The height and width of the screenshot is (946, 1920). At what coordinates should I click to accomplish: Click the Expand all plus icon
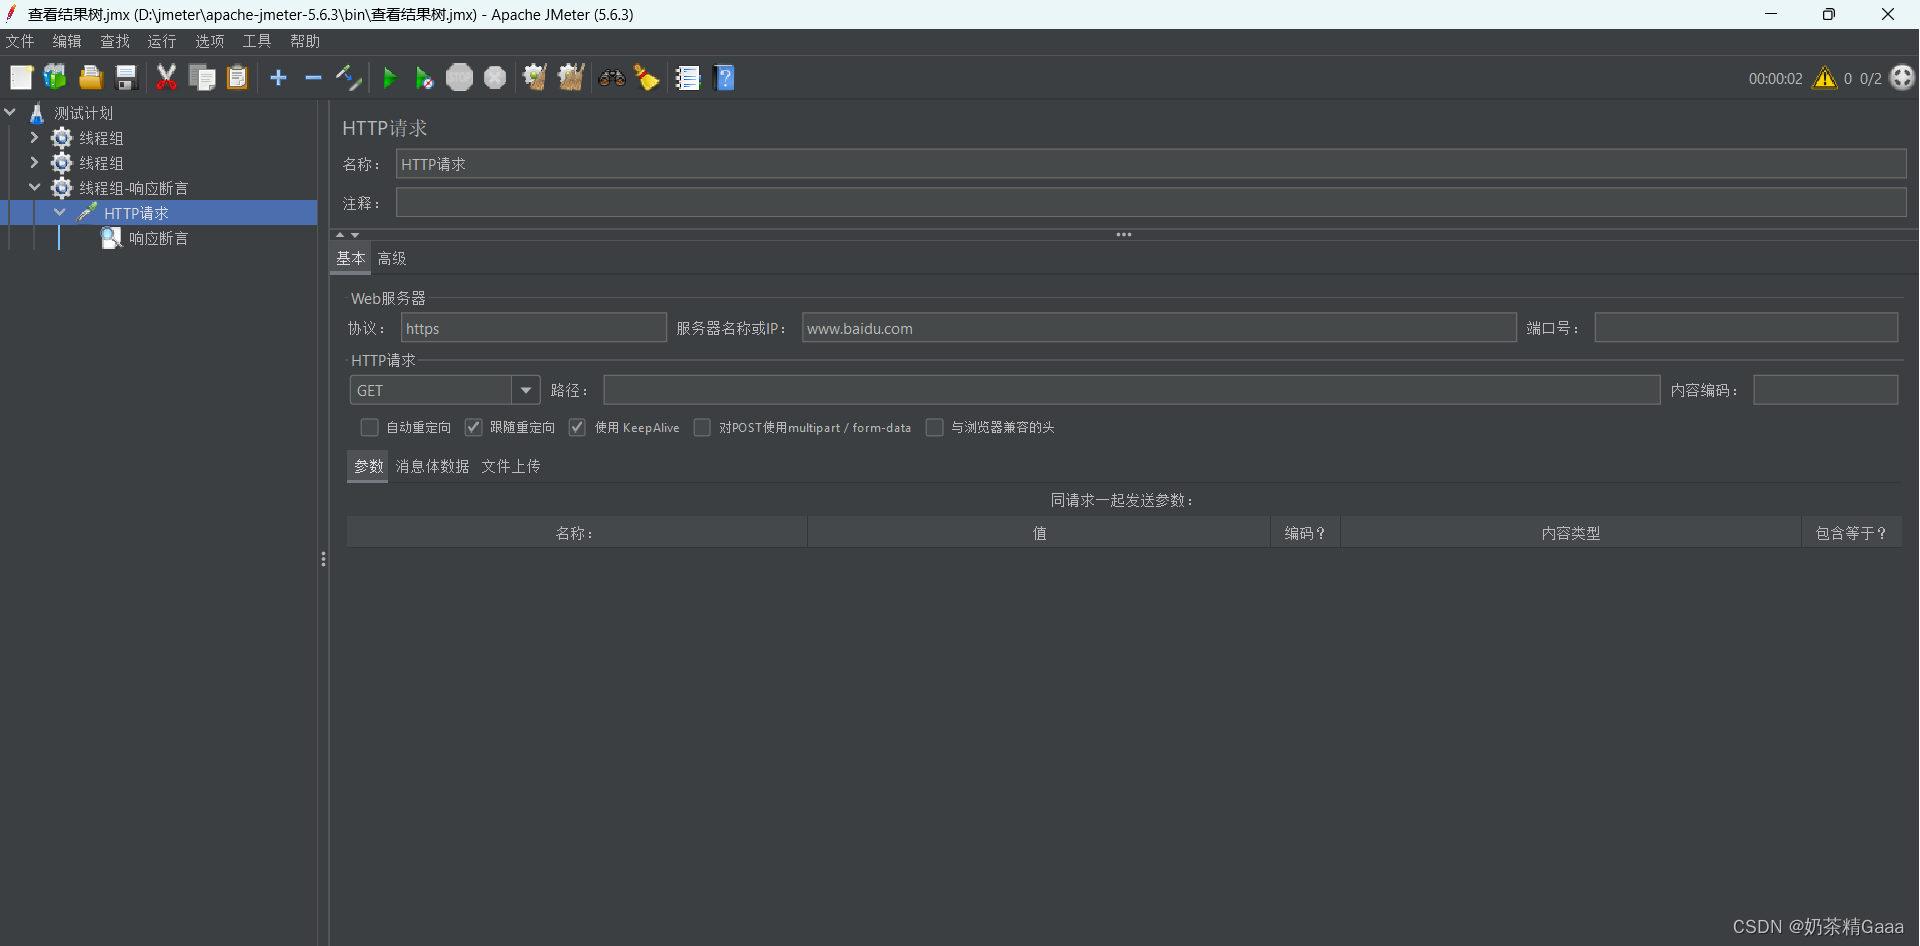279,78
